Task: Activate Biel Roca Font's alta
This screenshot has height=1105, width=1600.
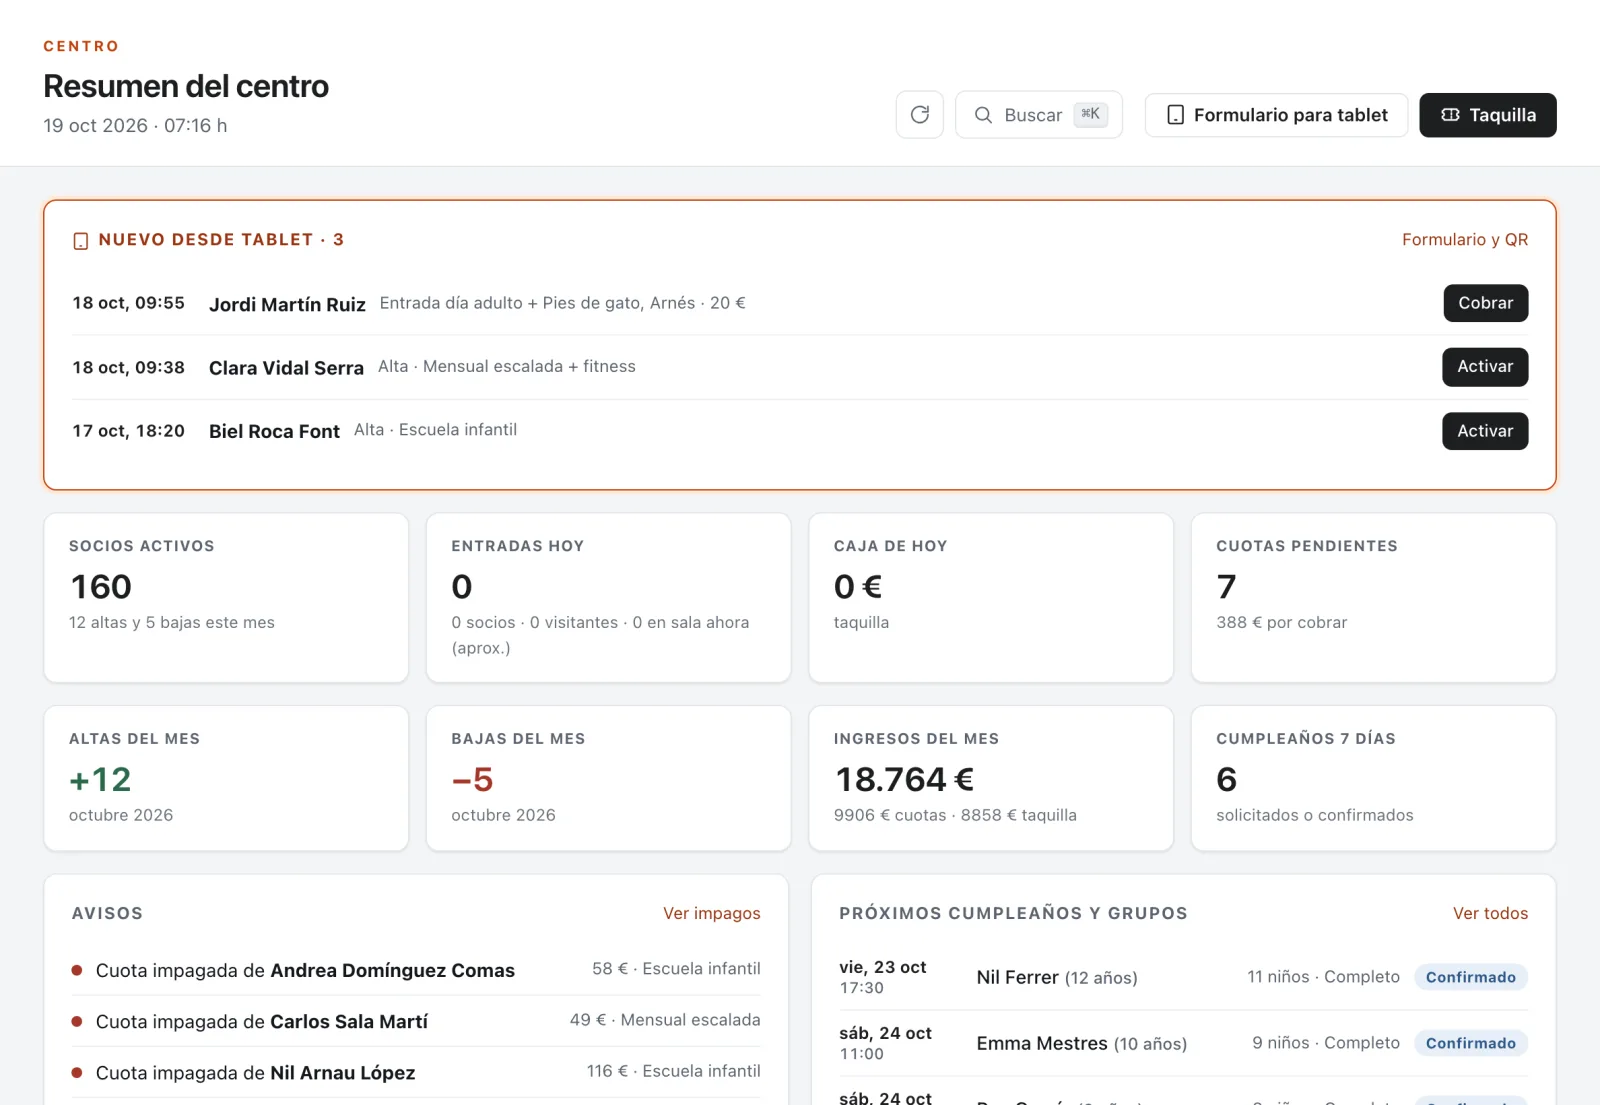Action: pos(1485,431)
